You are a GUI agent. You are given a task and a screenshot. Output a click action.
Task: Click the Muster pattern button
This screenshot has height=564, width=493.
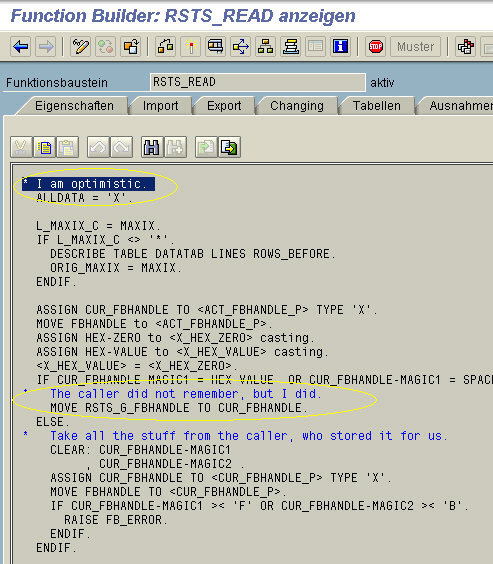point(415,47)
